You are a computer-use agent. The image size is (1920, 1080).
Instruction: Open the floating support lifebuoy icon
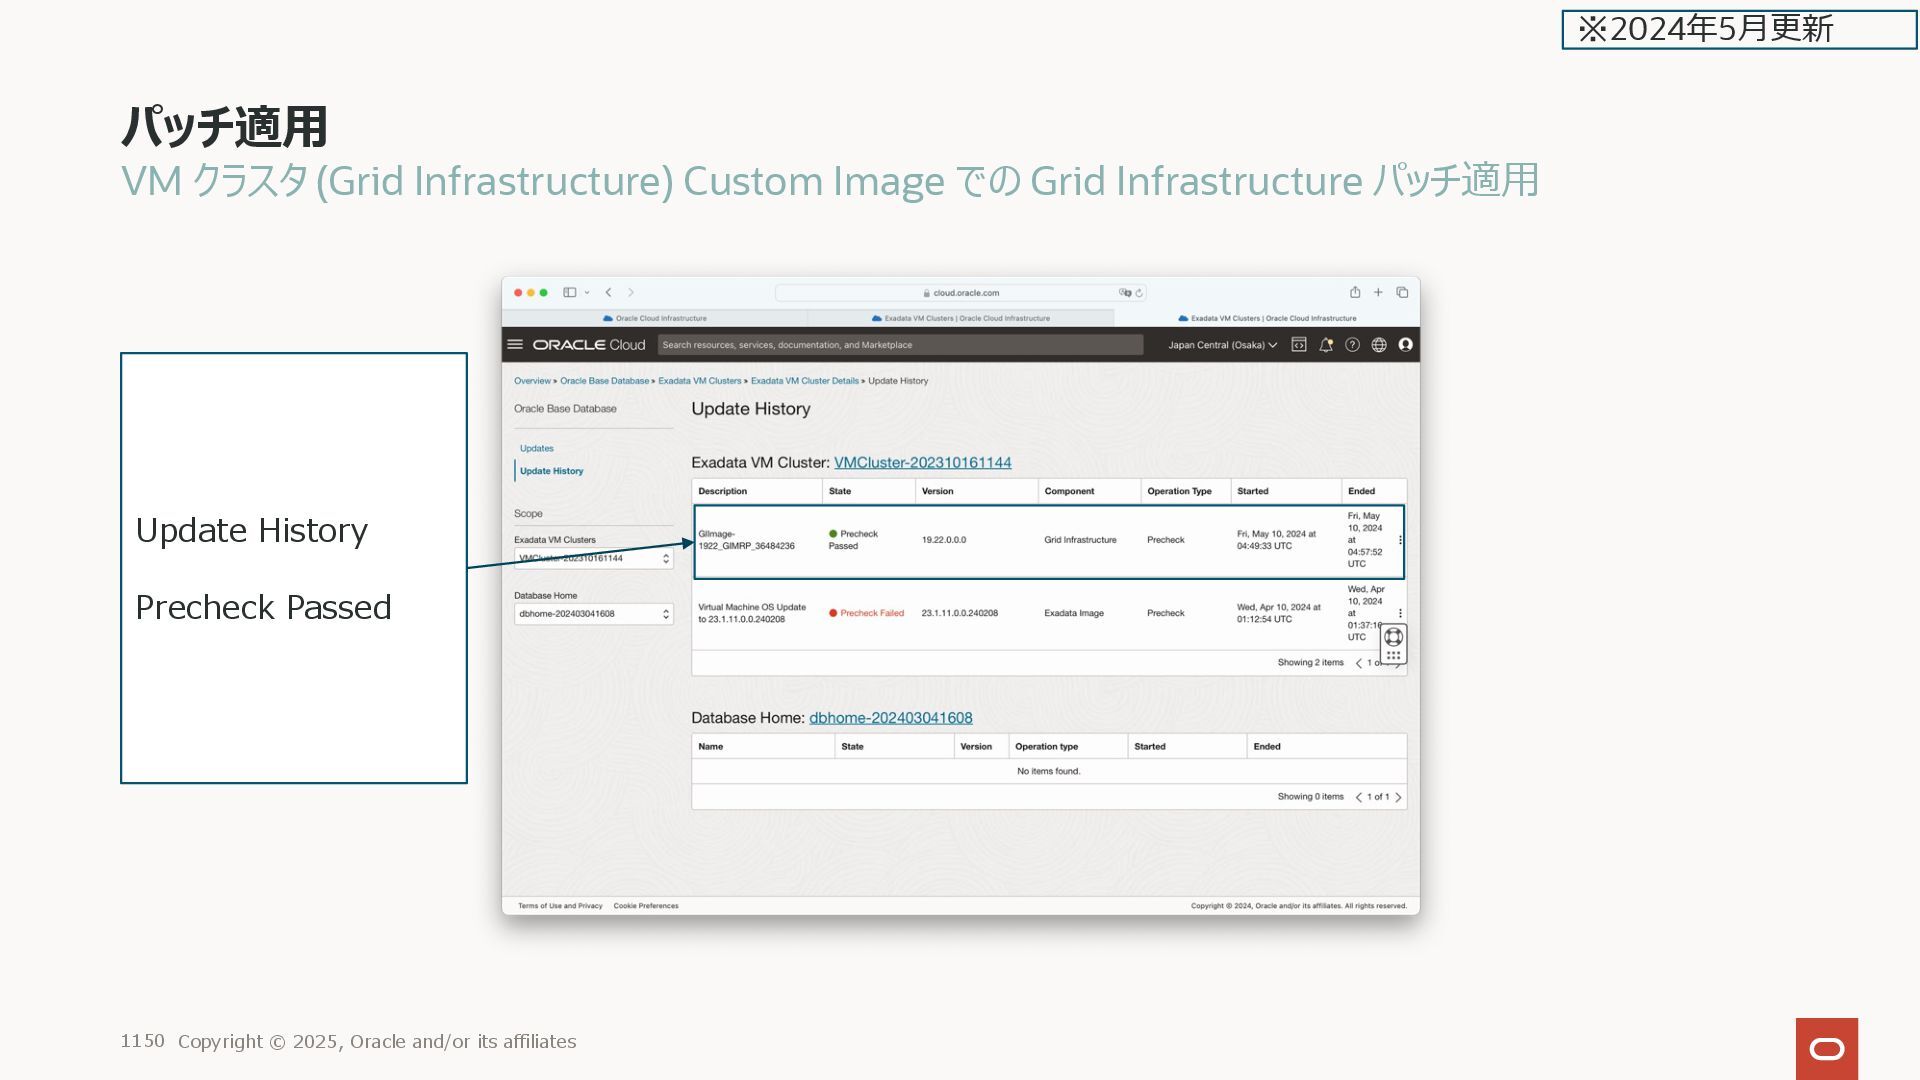[x=1393, y=637]
